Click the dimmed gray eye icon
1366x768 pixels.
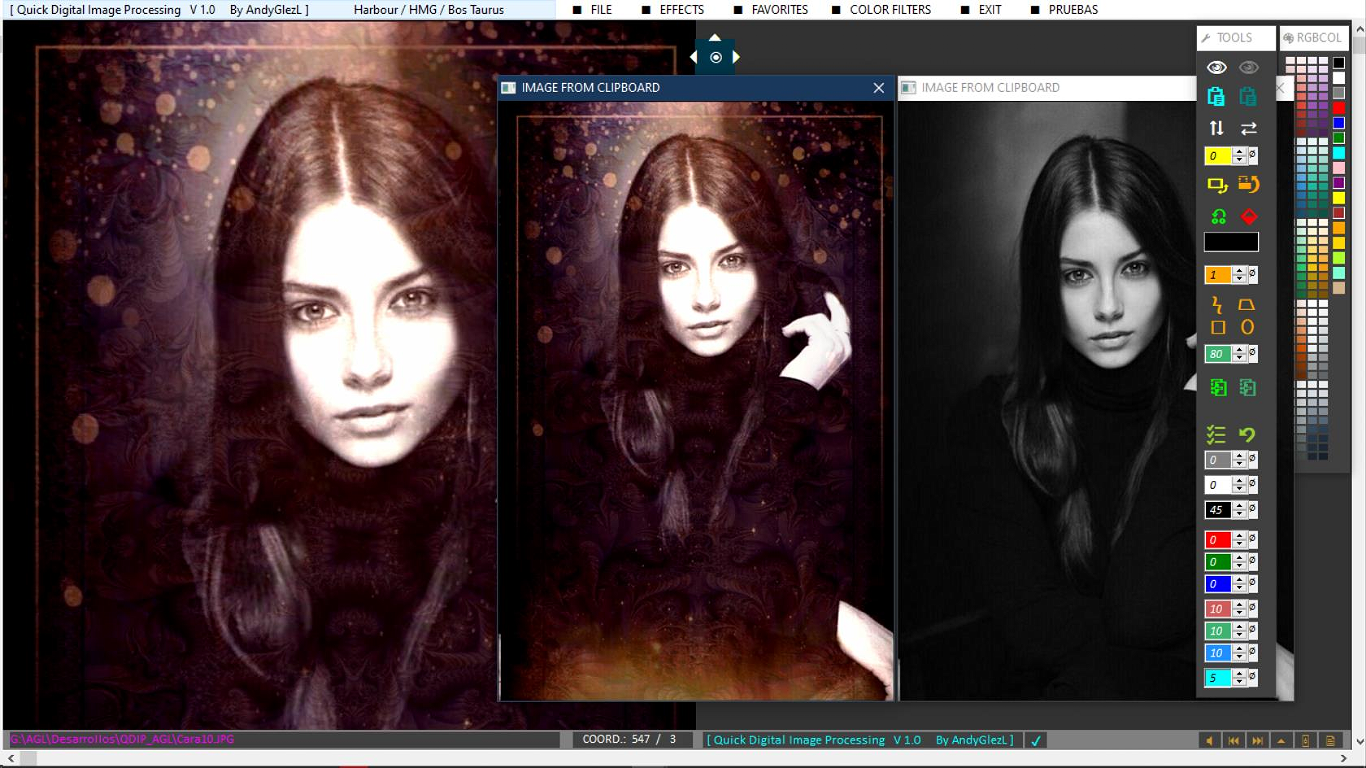click(1248, 67)
